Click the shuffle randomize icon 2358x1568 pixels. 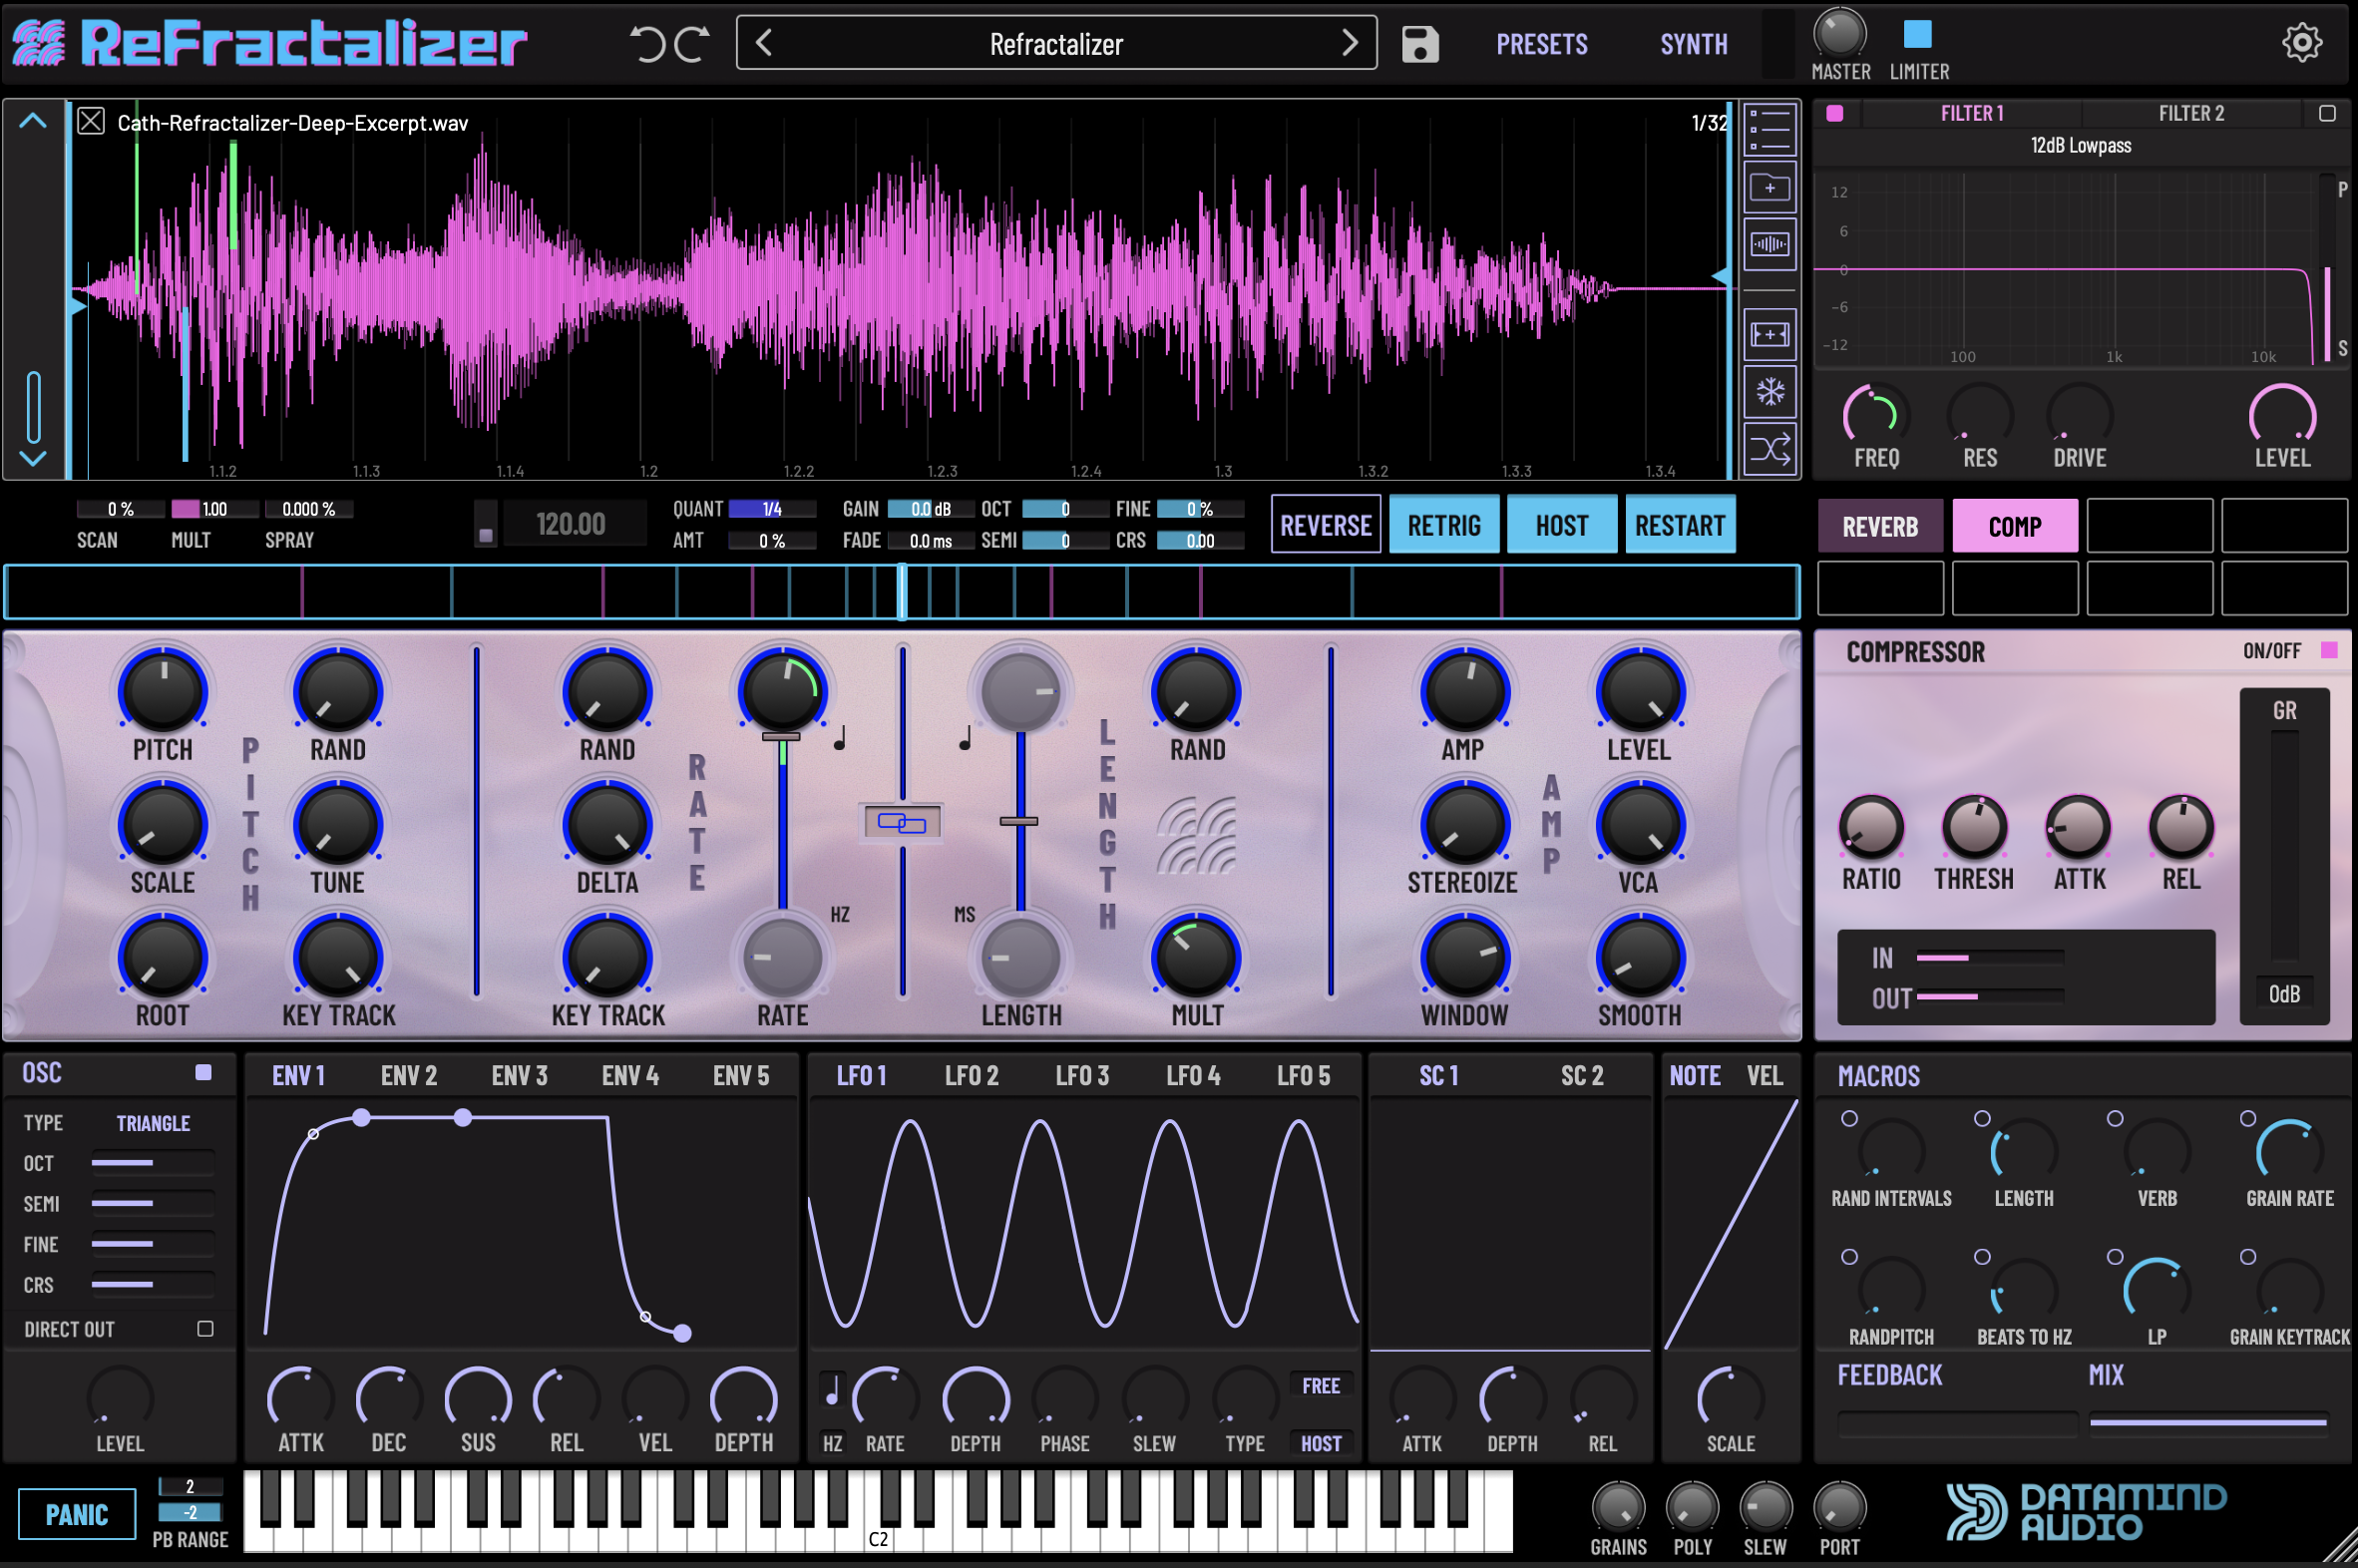[1769, 449]
